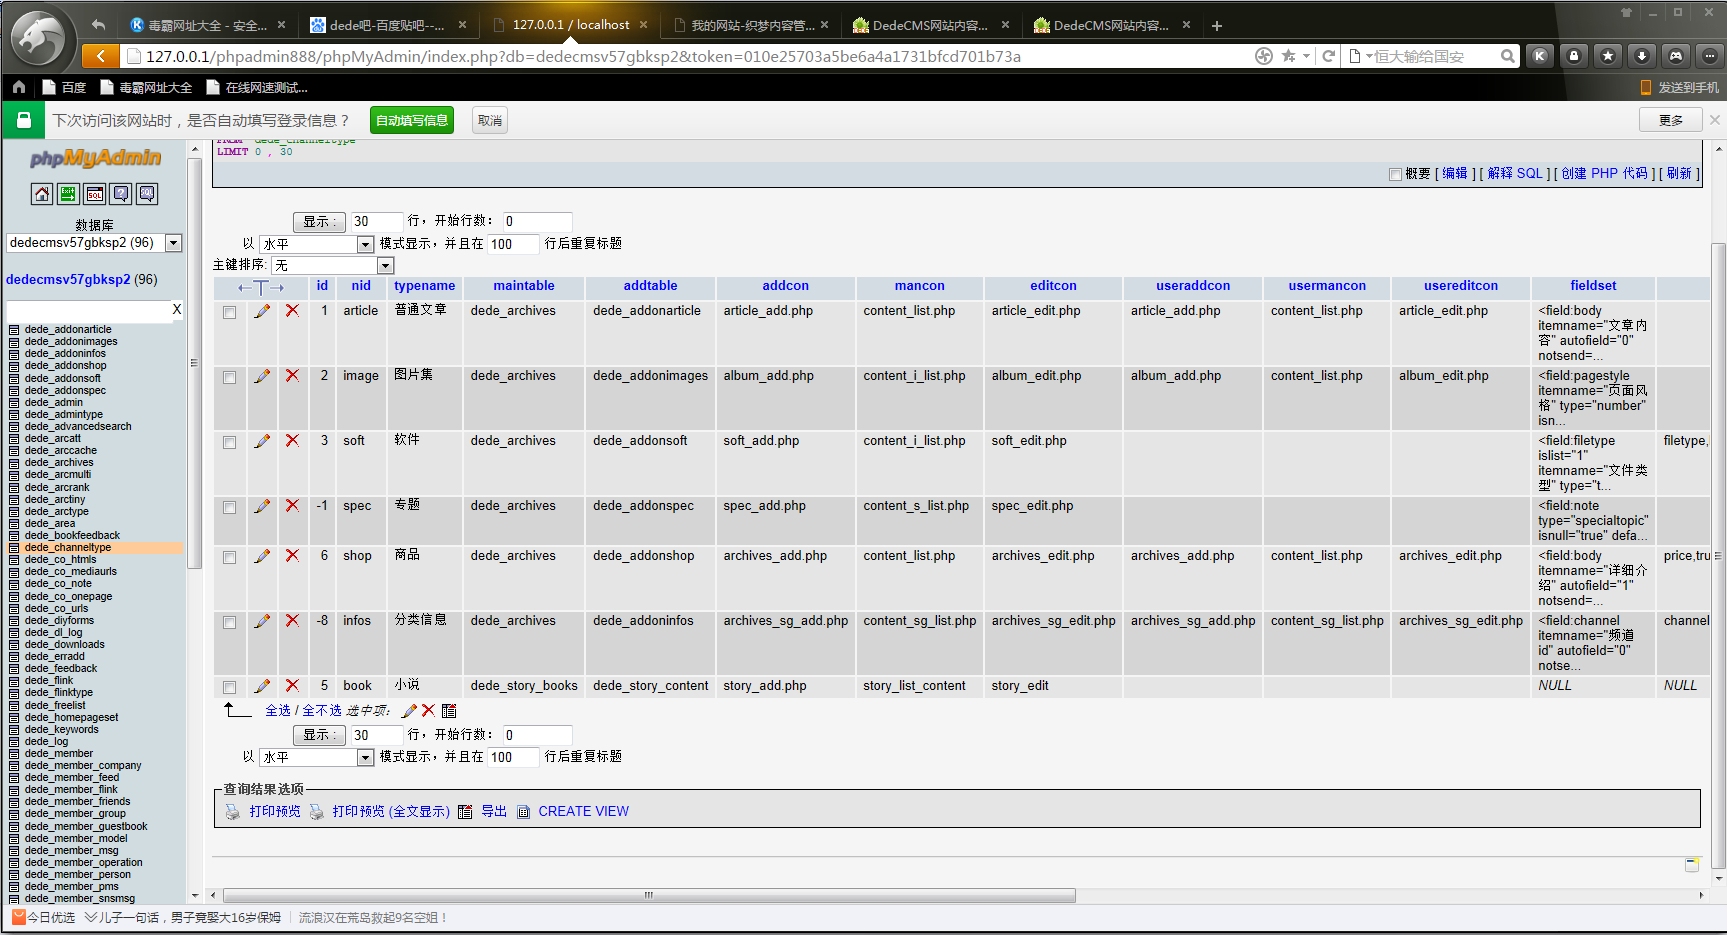Click the horizontal scrollbar at the bottom

[648, 895]
